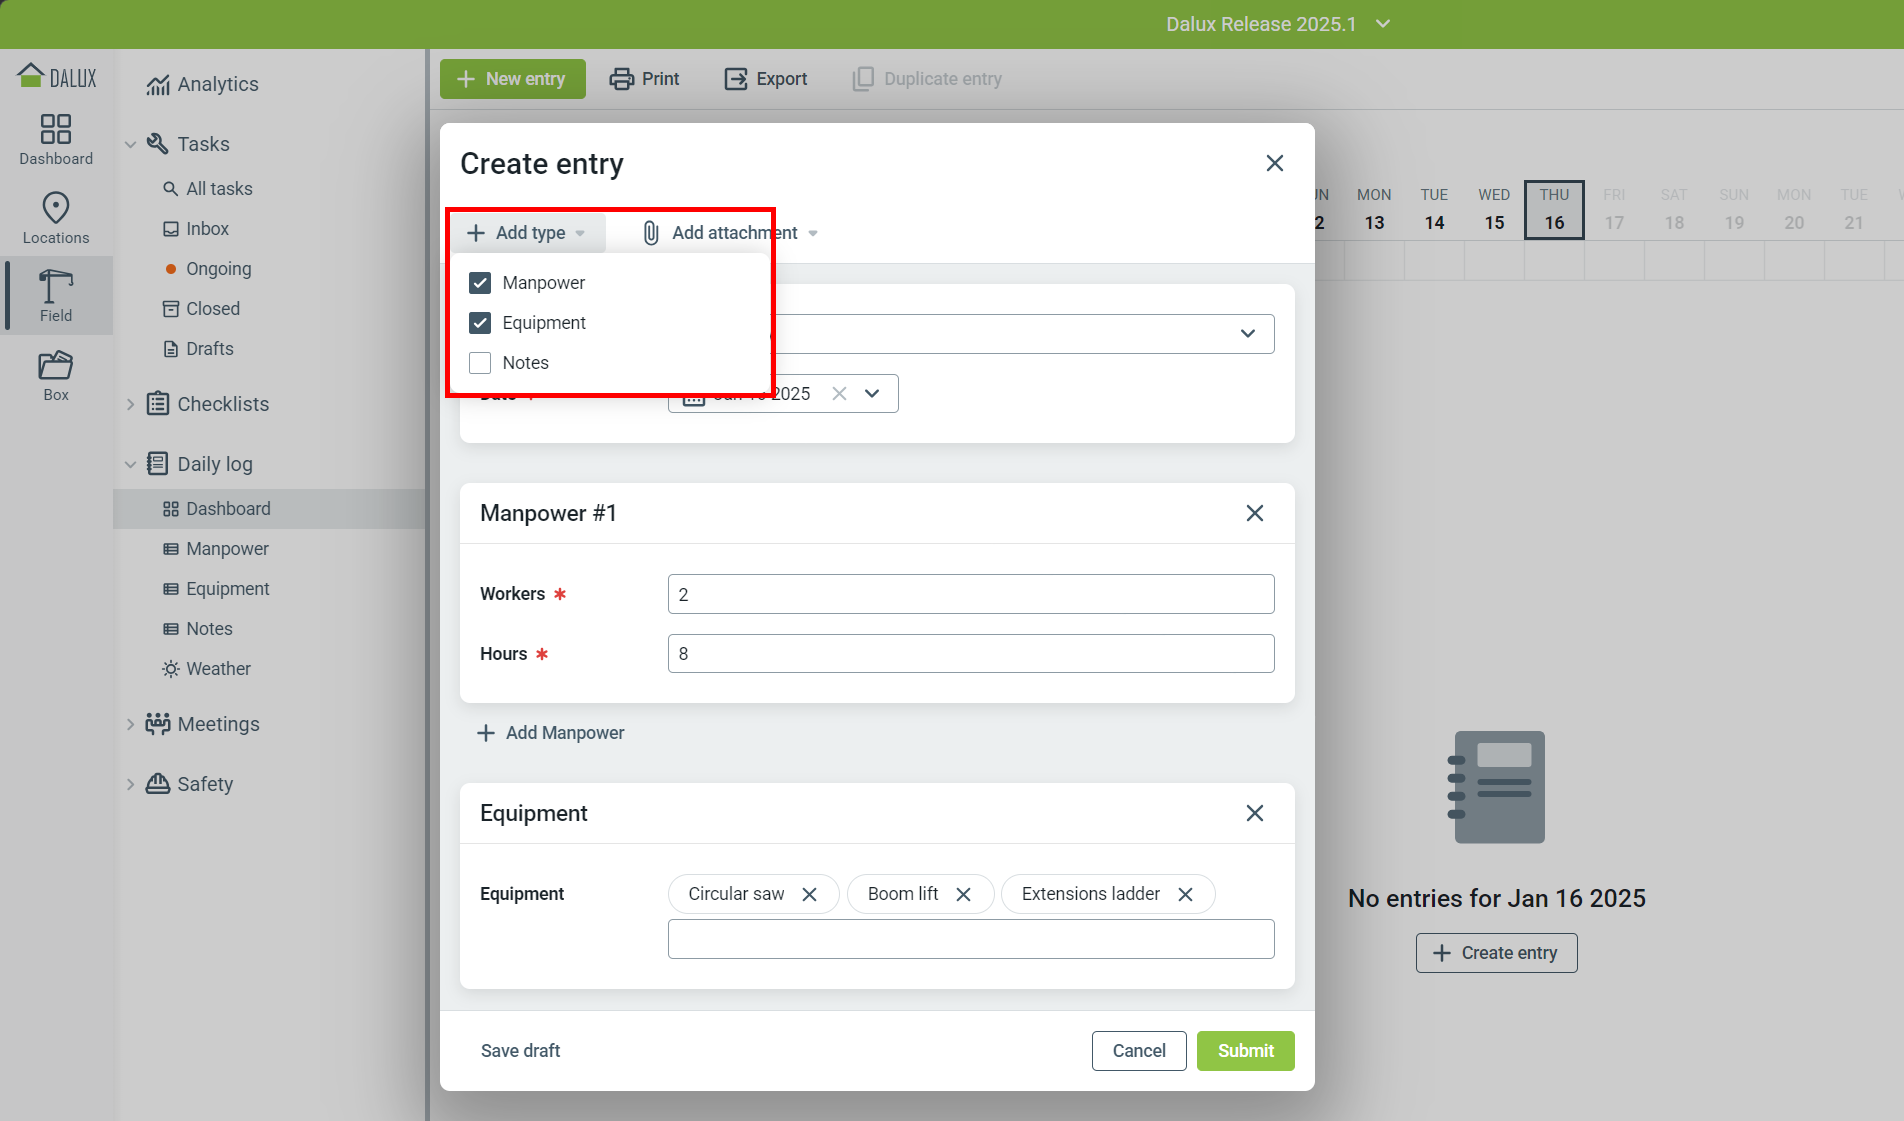Remove the Manpower #1 section

click(x=1255, y=513)
